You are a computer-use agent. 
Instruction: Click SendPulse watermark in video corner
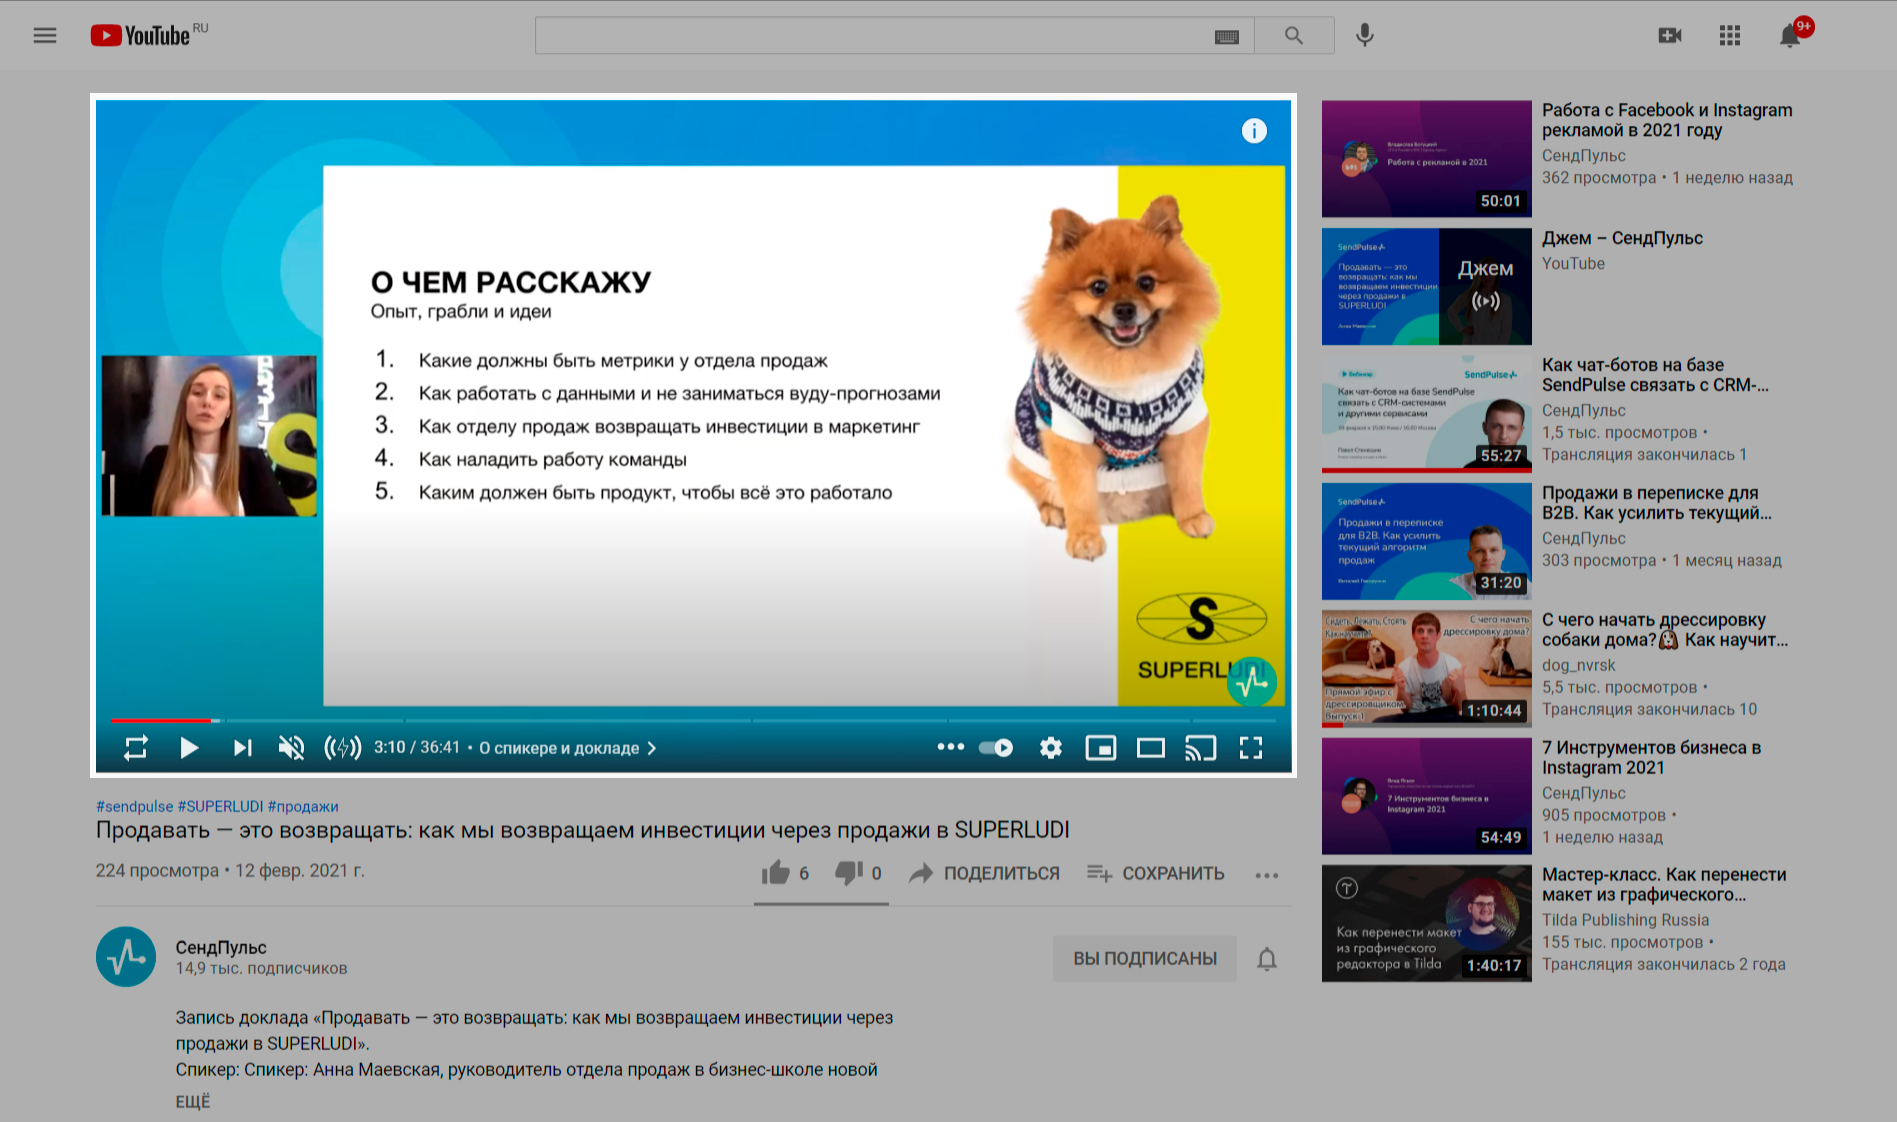pyautogui.click(x=1252, y=682)
